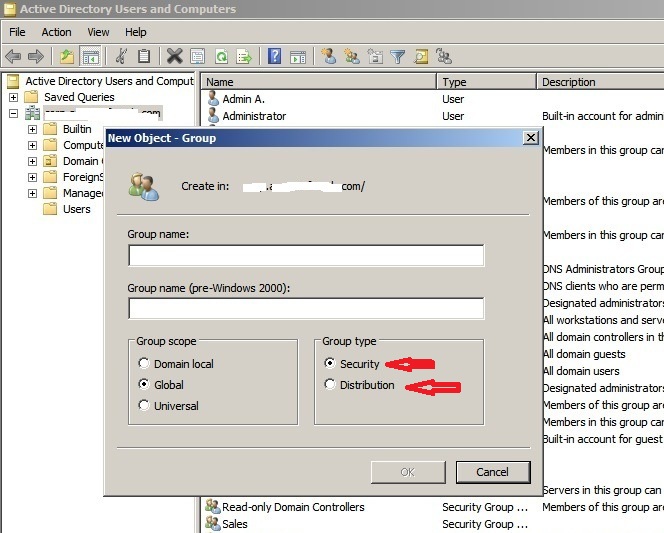This screenshot has width=664, height=533.
Task: Toggle the show/hide console tree icon
Action: pyautogui.click(x=91, y=56)
